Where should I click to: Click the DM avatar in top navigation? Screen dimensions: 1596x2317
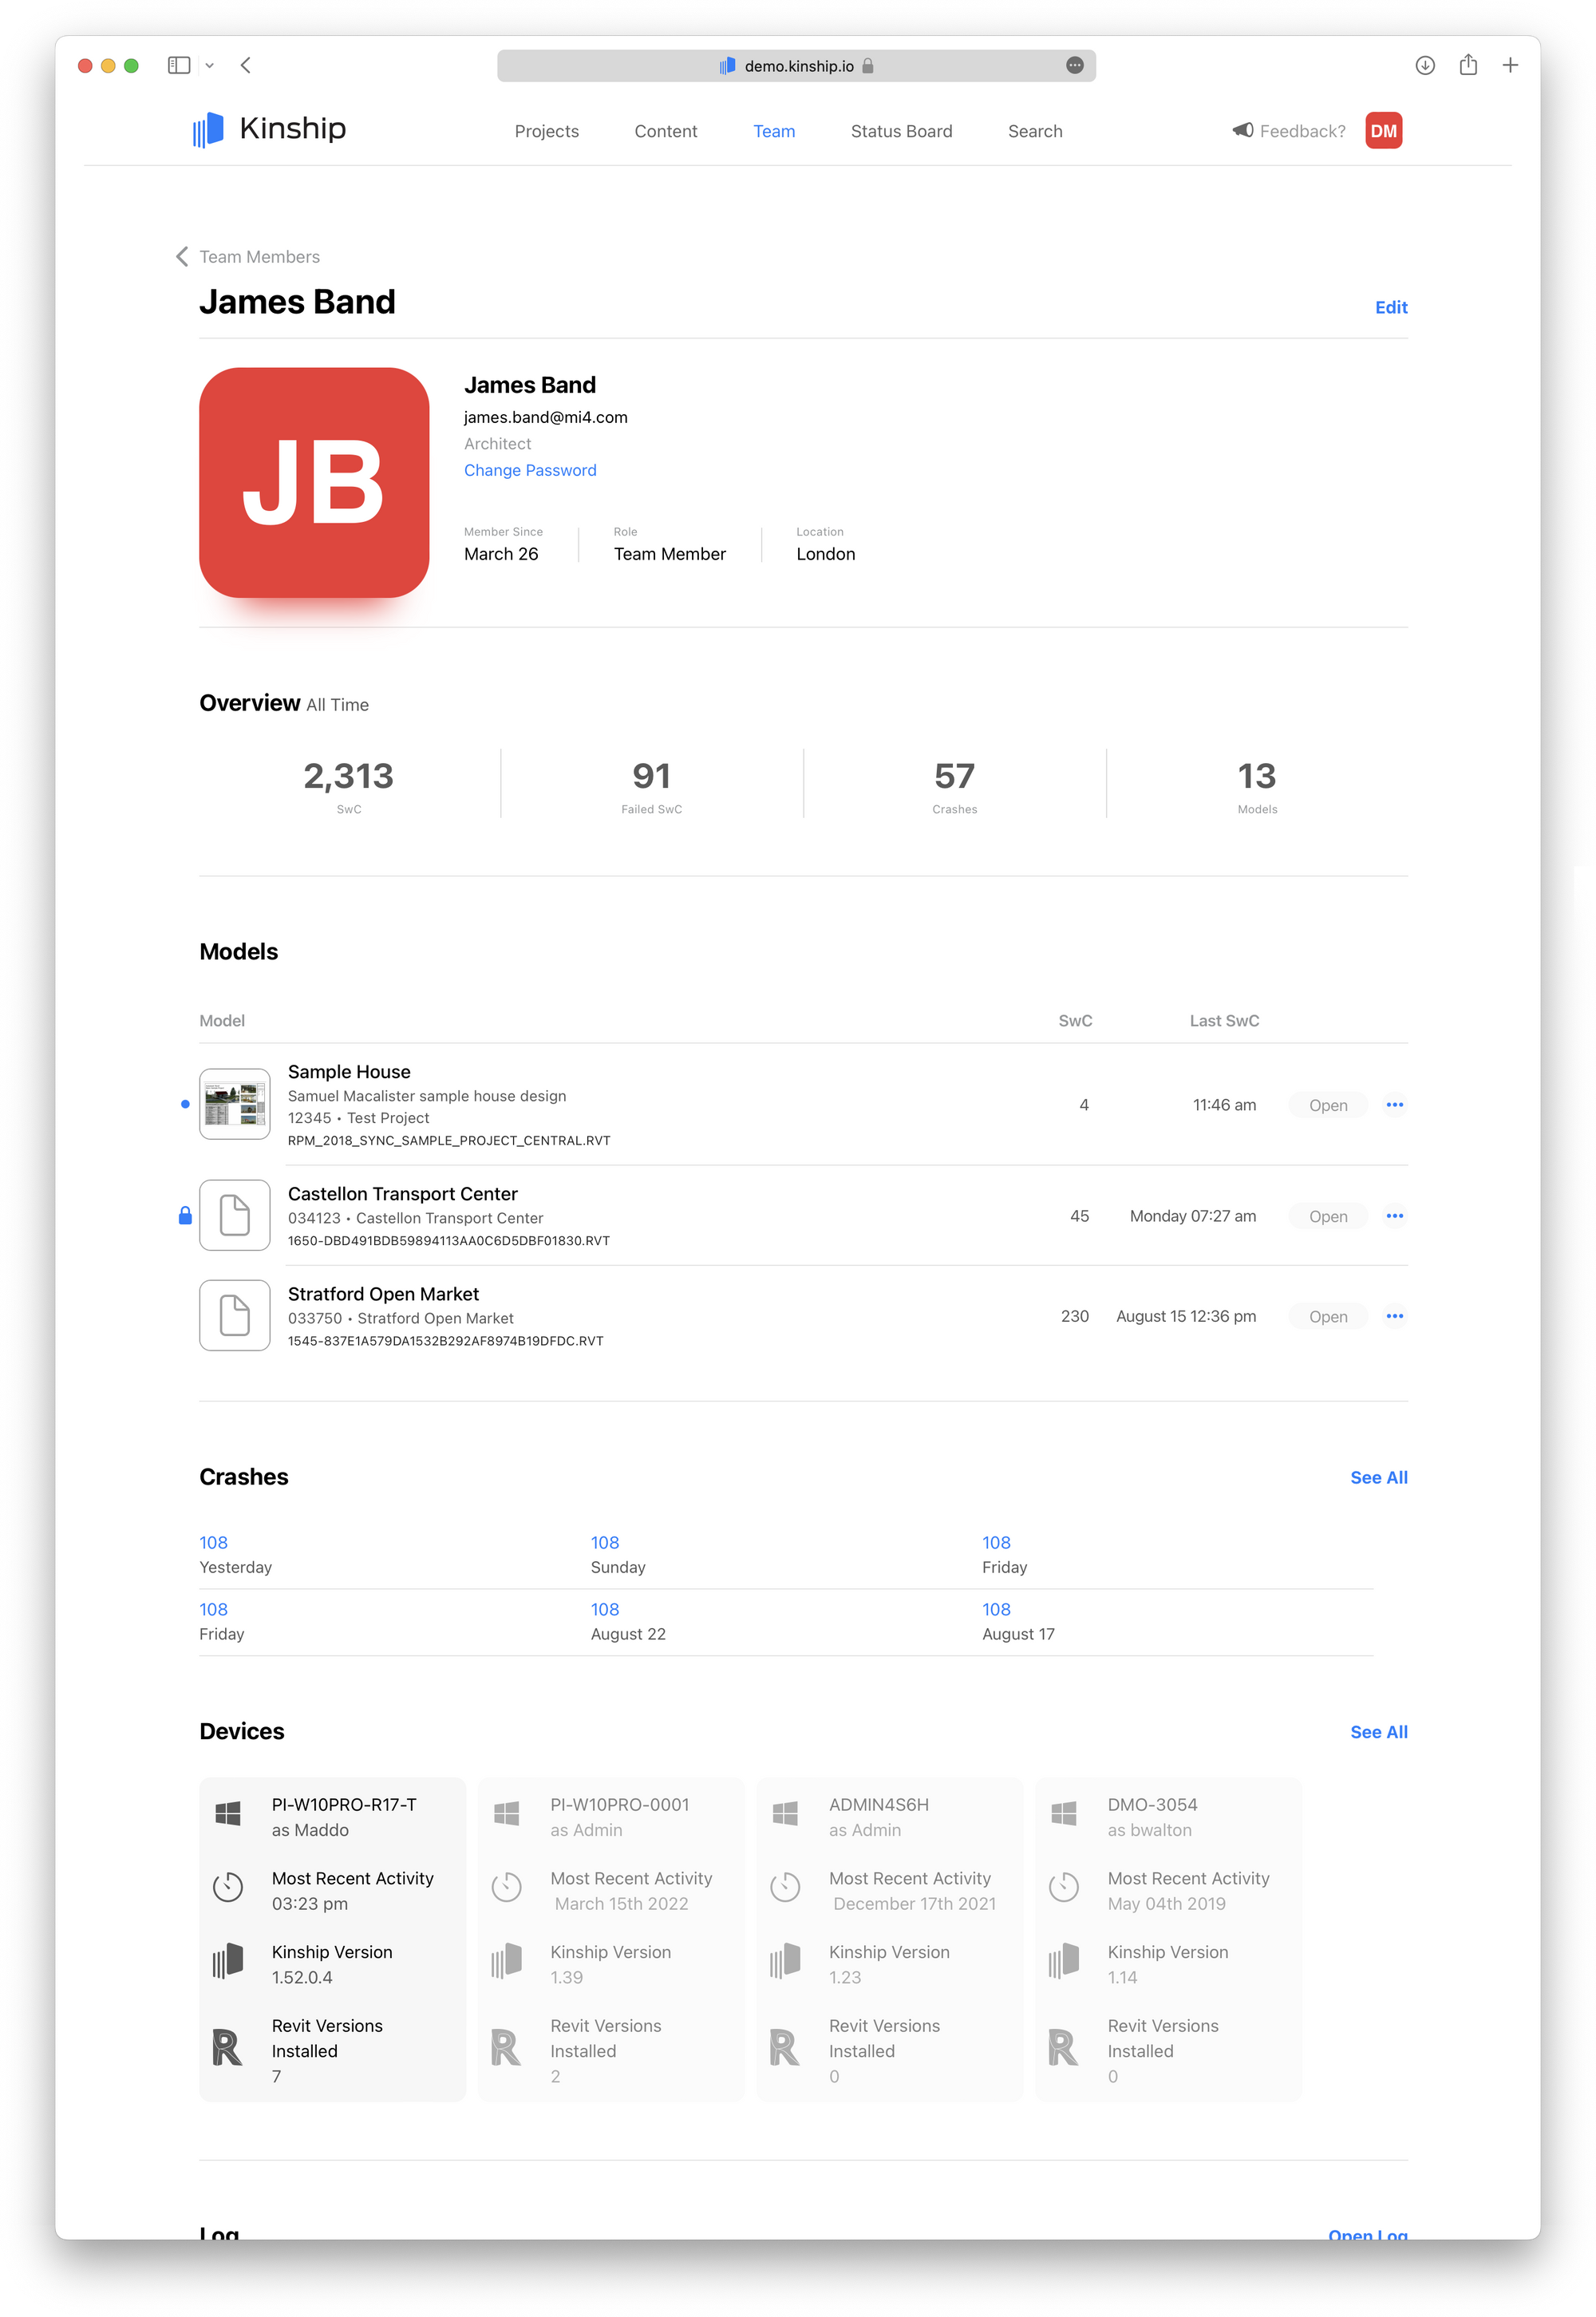(1383, 129)
